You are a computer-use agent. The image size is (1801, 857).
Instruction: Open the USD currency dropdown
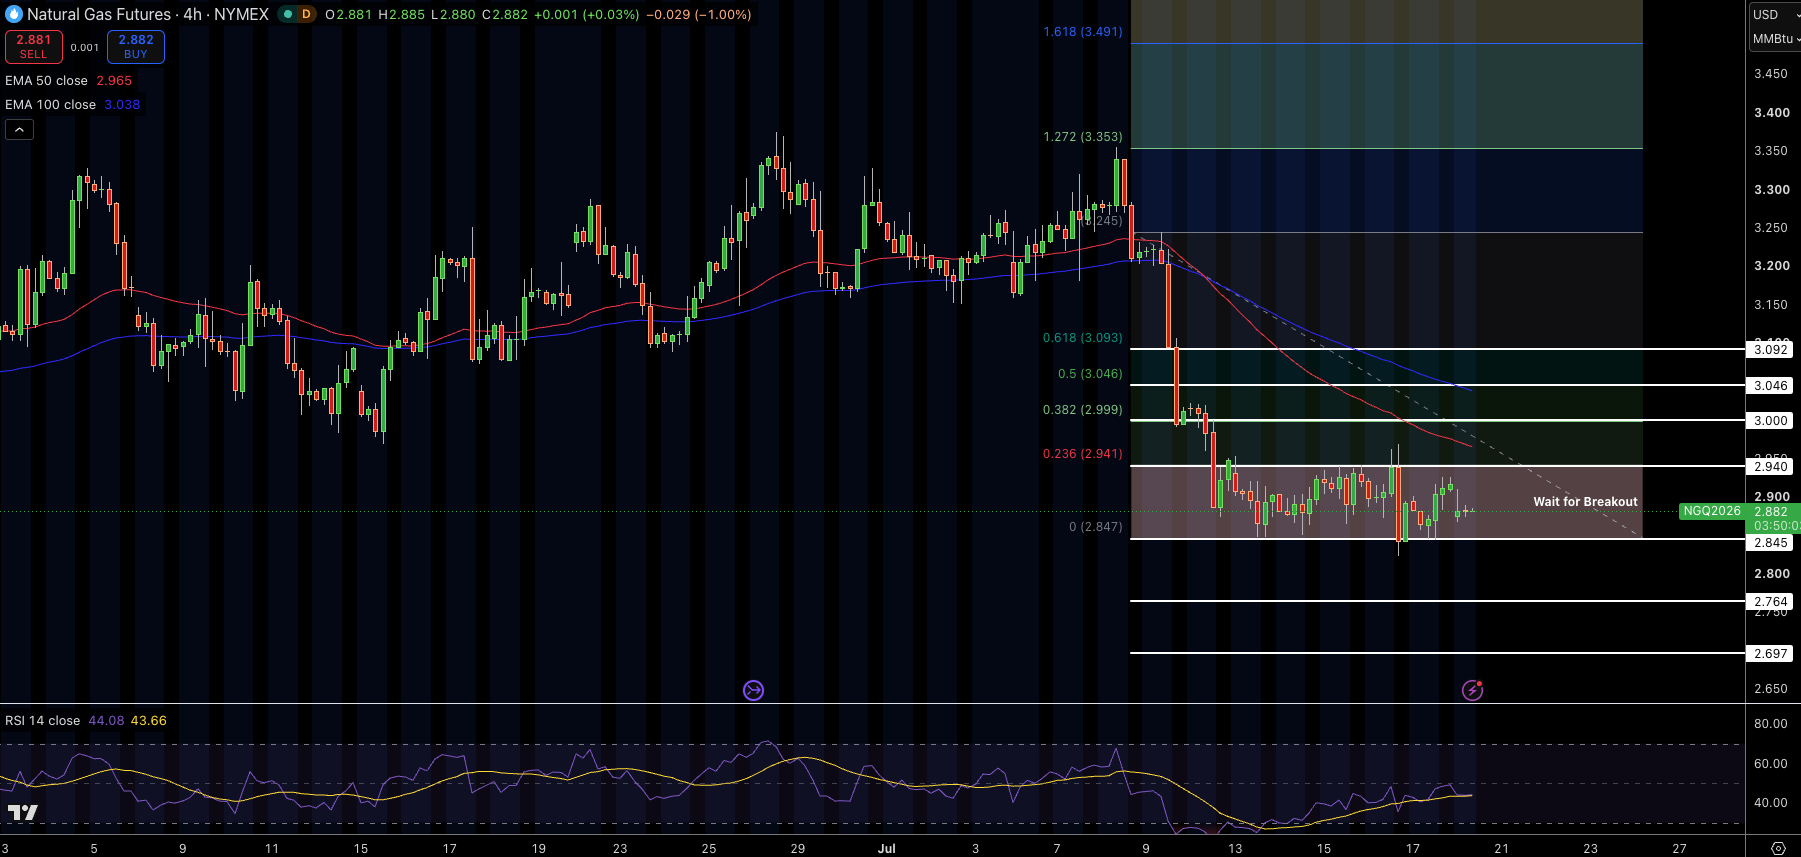click(1774, 14)
